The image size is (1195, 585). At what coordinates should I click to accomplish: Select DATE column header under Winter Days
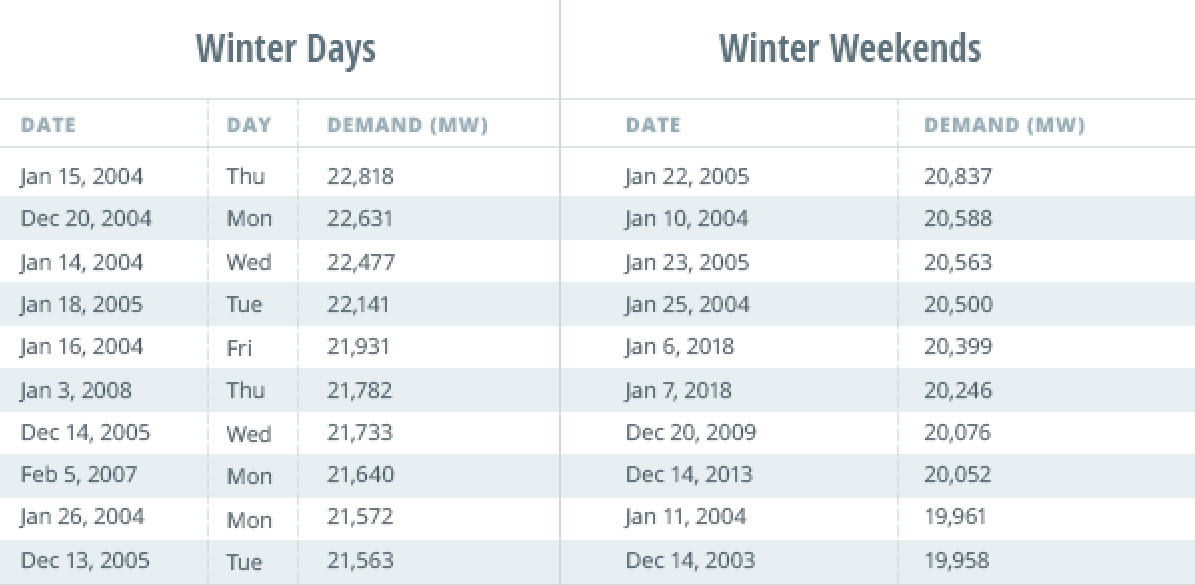tap(48, 126)
